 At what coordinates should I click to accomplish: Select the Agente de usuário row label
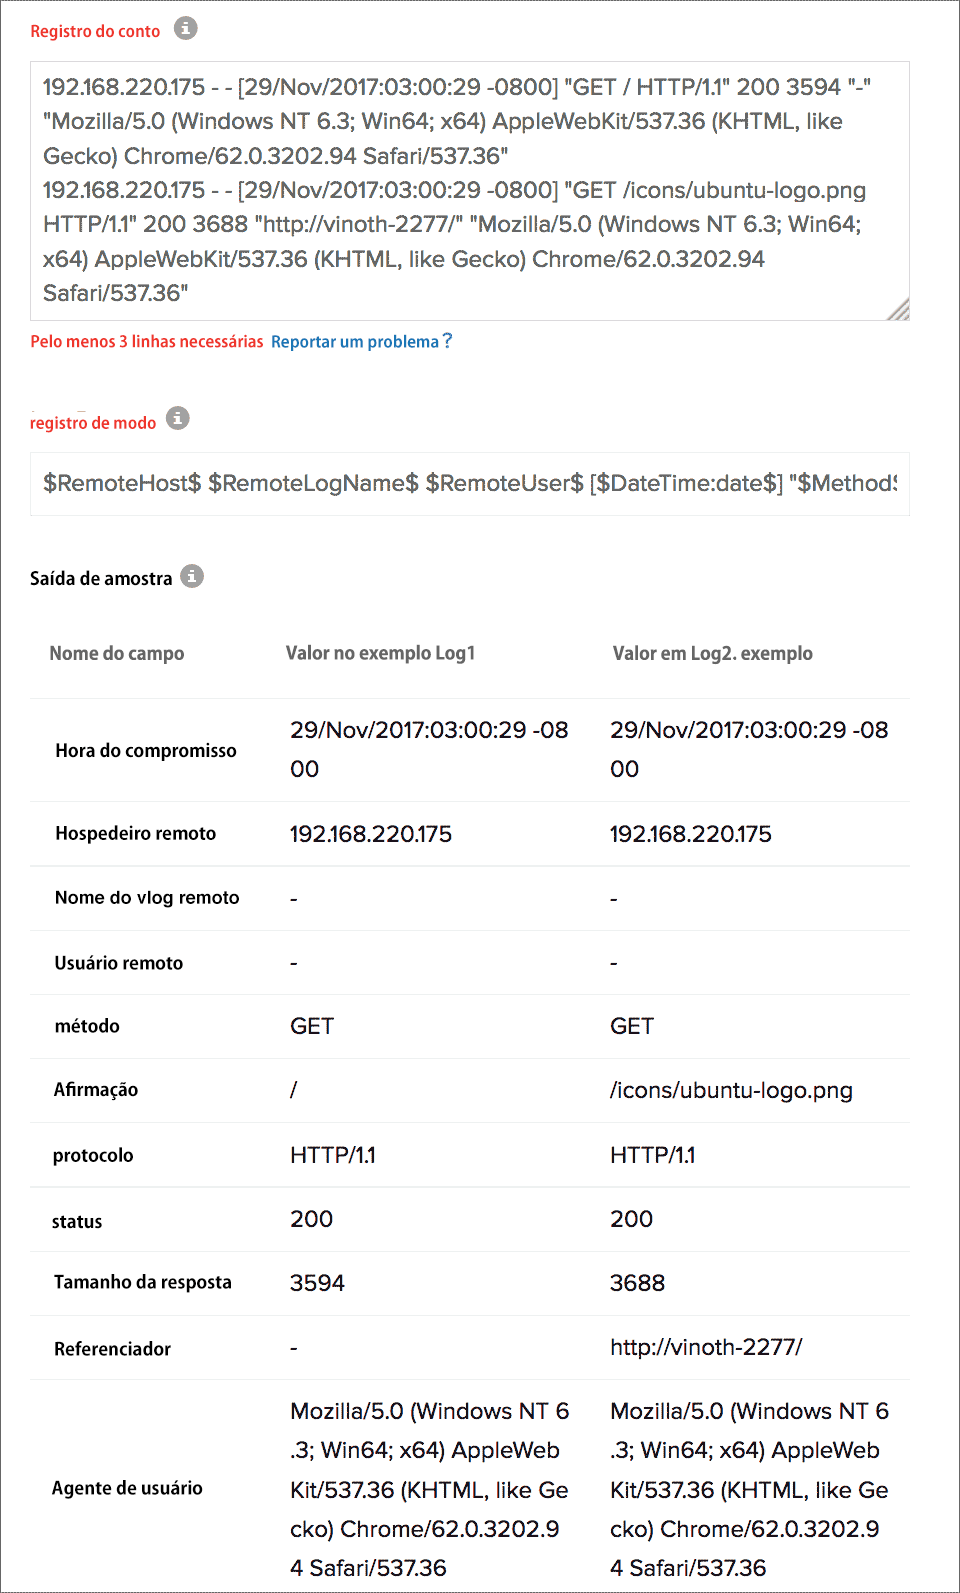[x=127, y=1488]
